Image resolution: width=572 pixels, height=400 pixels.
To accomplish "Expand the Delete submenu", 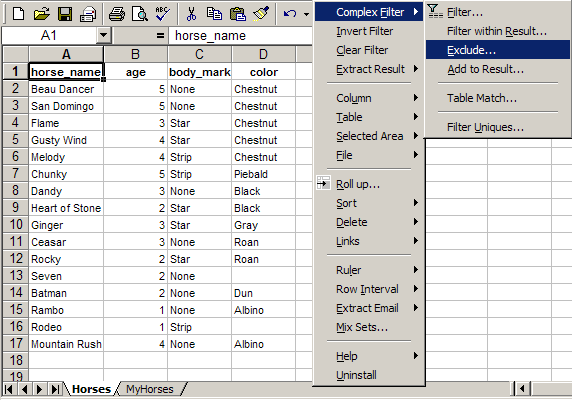I will click(x=369, y=222).
